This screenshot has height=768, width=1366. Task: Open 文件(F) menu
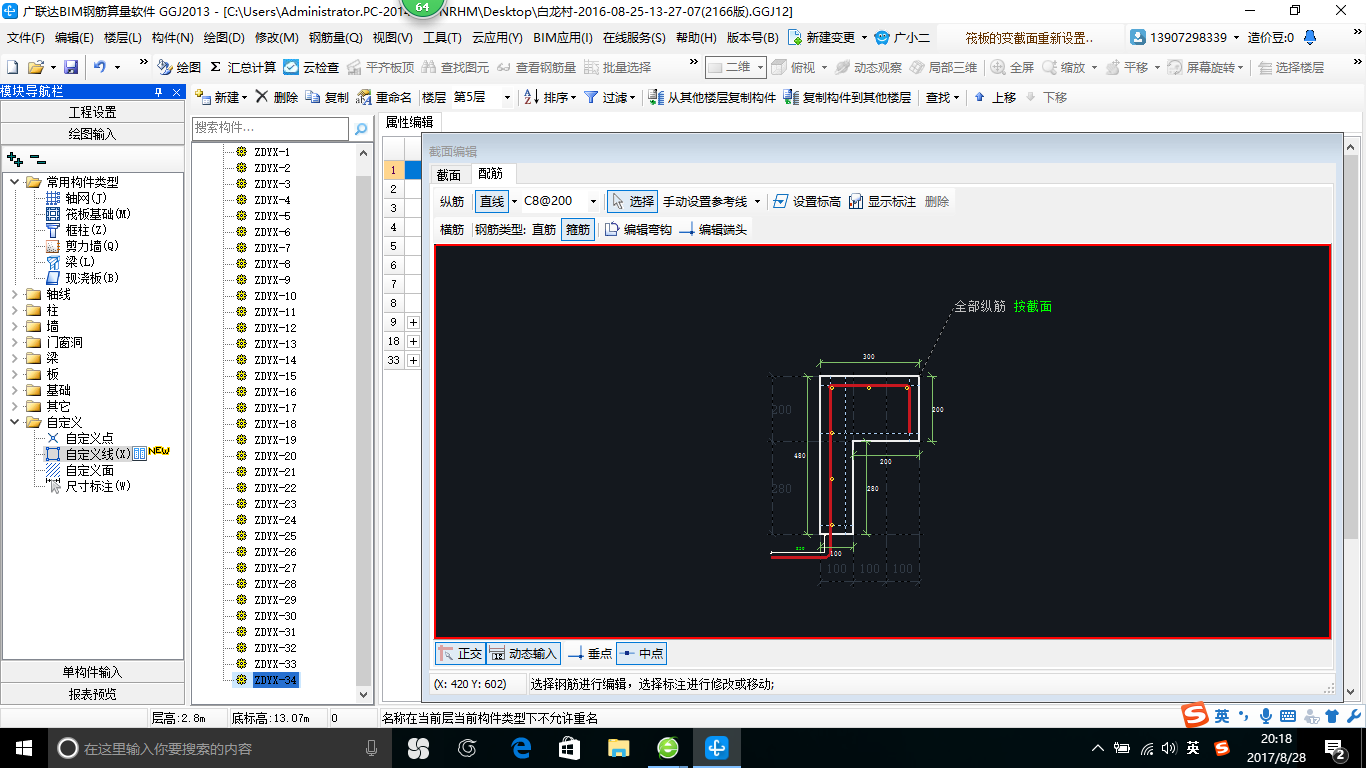click(x=26, y=38)
